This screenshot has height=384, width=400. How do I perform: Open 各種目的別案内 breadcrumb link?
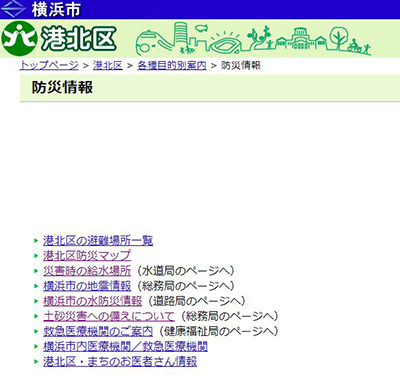click(x=172, y=65)
